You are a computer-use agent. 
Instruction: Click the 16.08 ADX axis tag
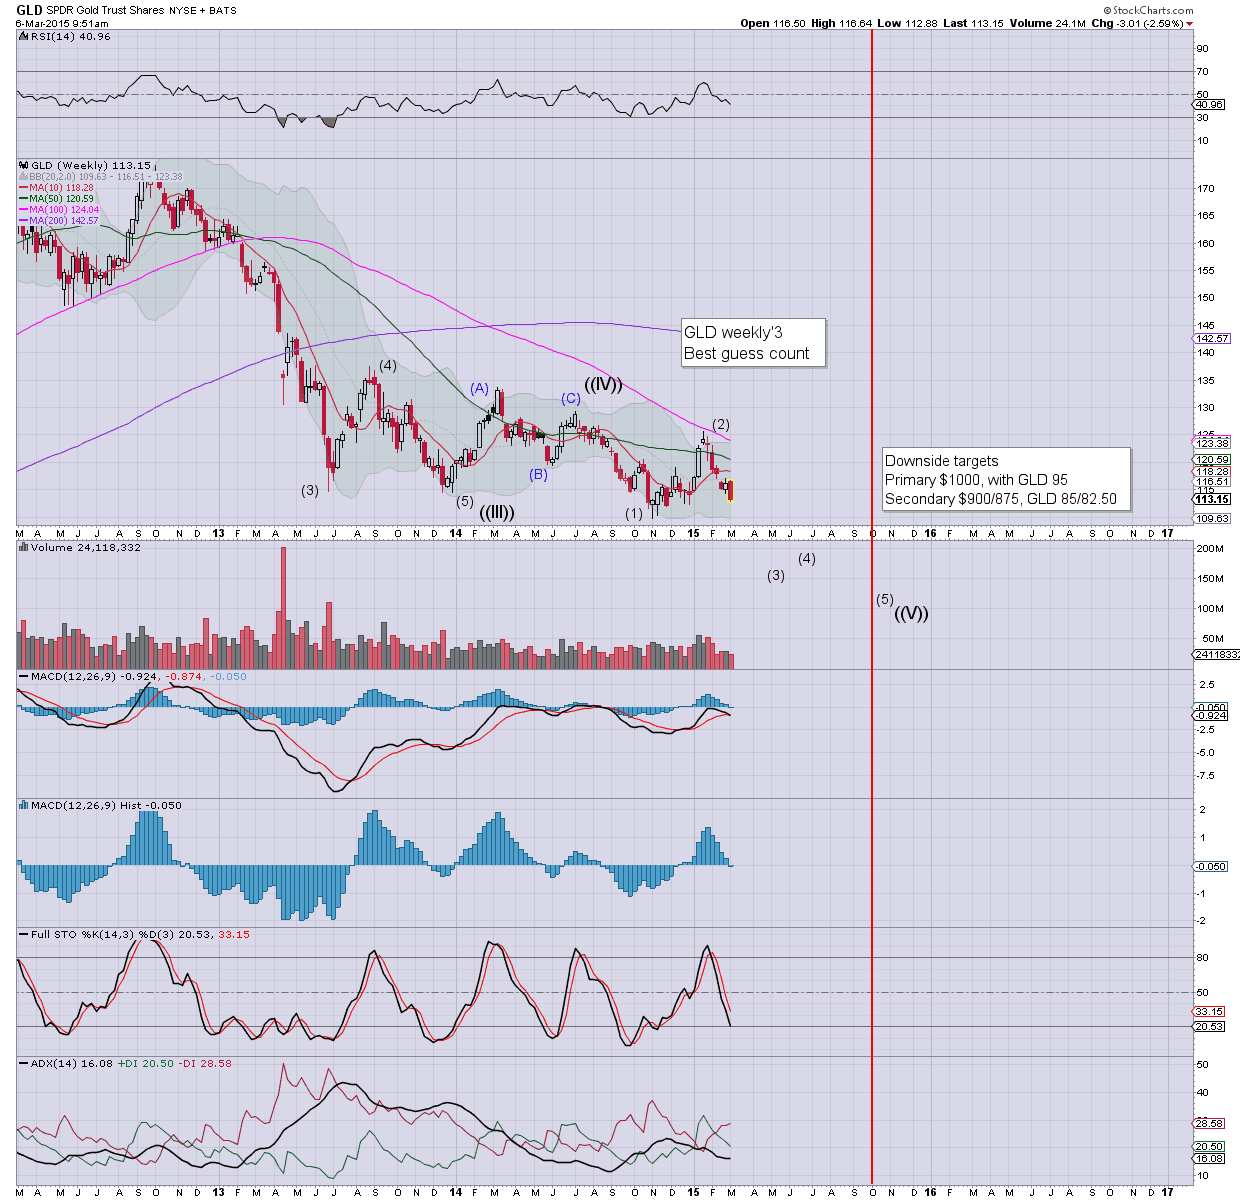(x=1210, y=1158)
